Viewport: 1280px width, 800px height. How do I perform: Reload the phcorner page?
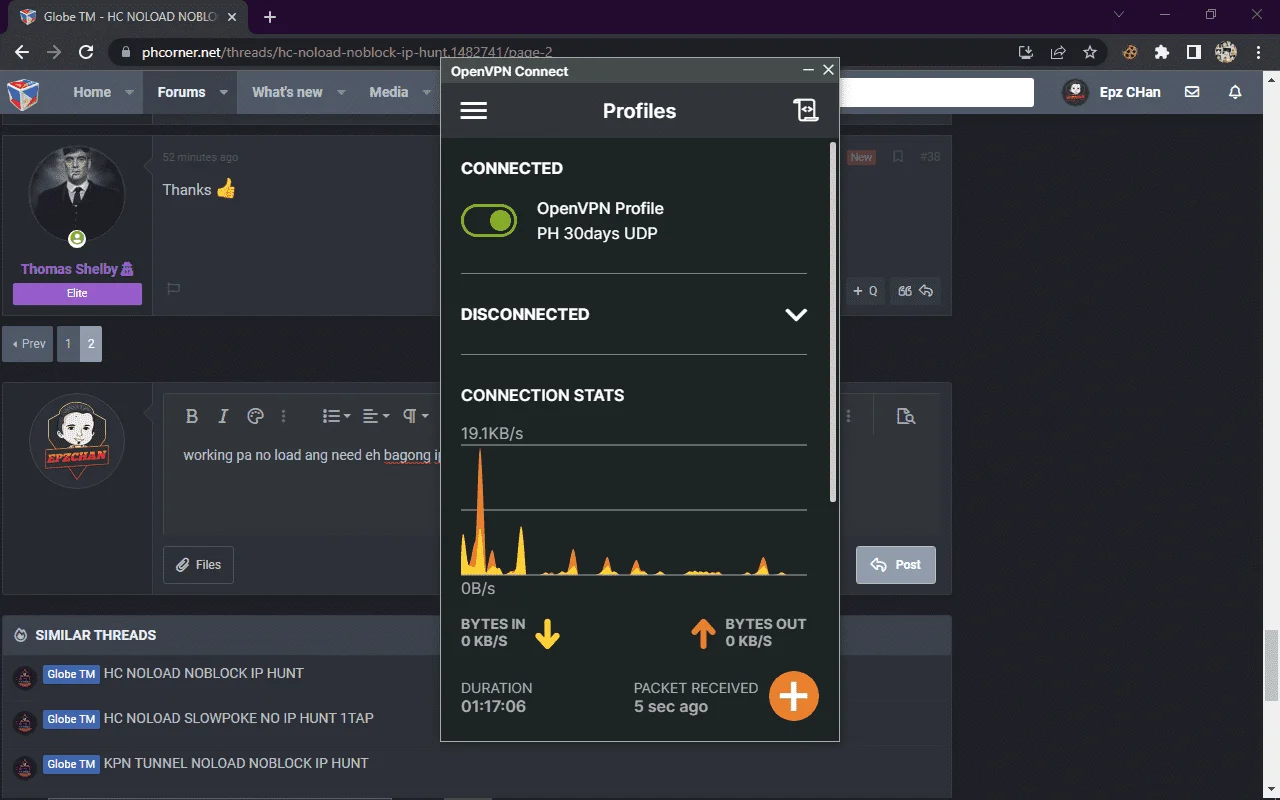(86, 52)
